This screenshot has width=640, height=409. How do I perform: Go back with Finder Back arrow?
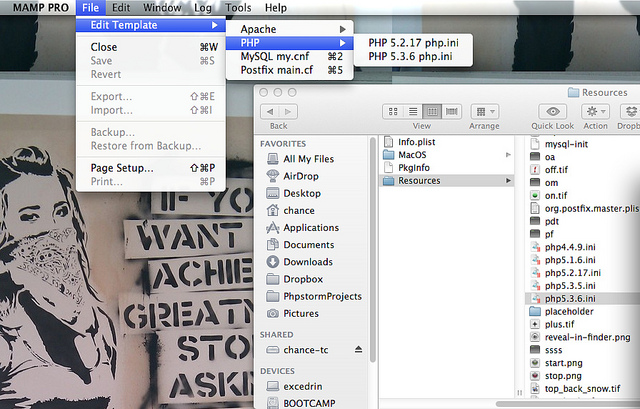[x=270, y=111]
